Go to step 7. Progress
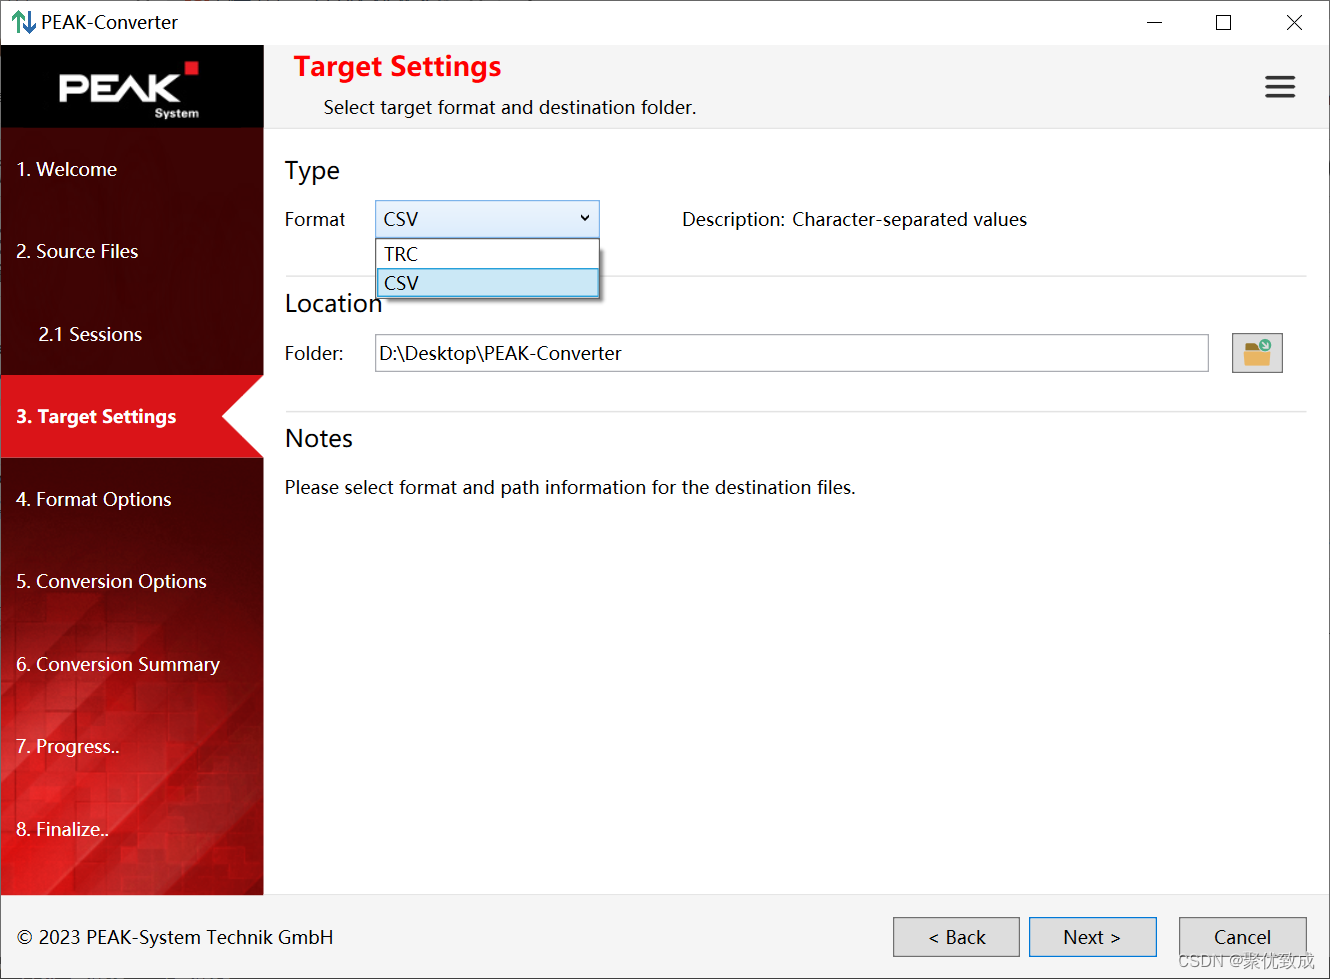The height and width of the screenshot is (979, 1330). point(67,746)
